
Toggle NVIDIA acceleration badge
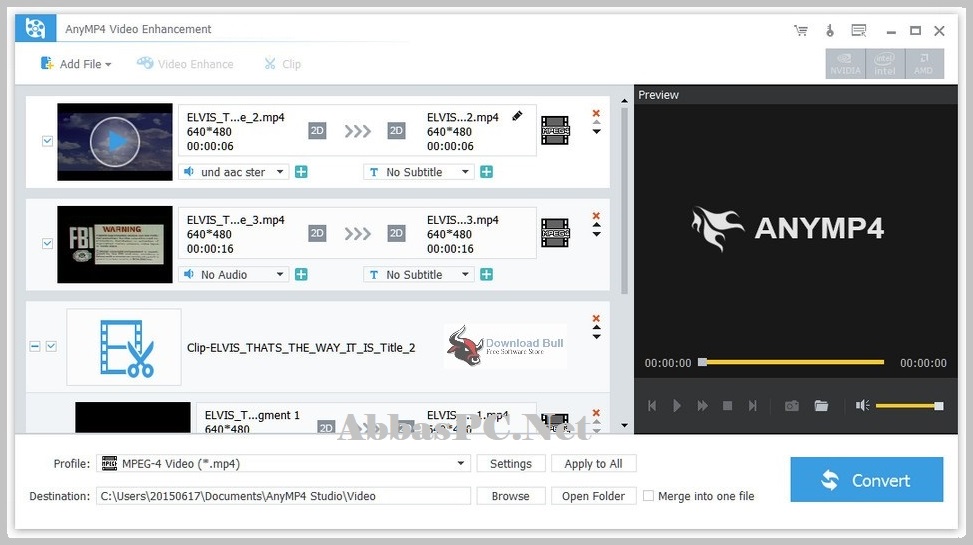(845, 64)
